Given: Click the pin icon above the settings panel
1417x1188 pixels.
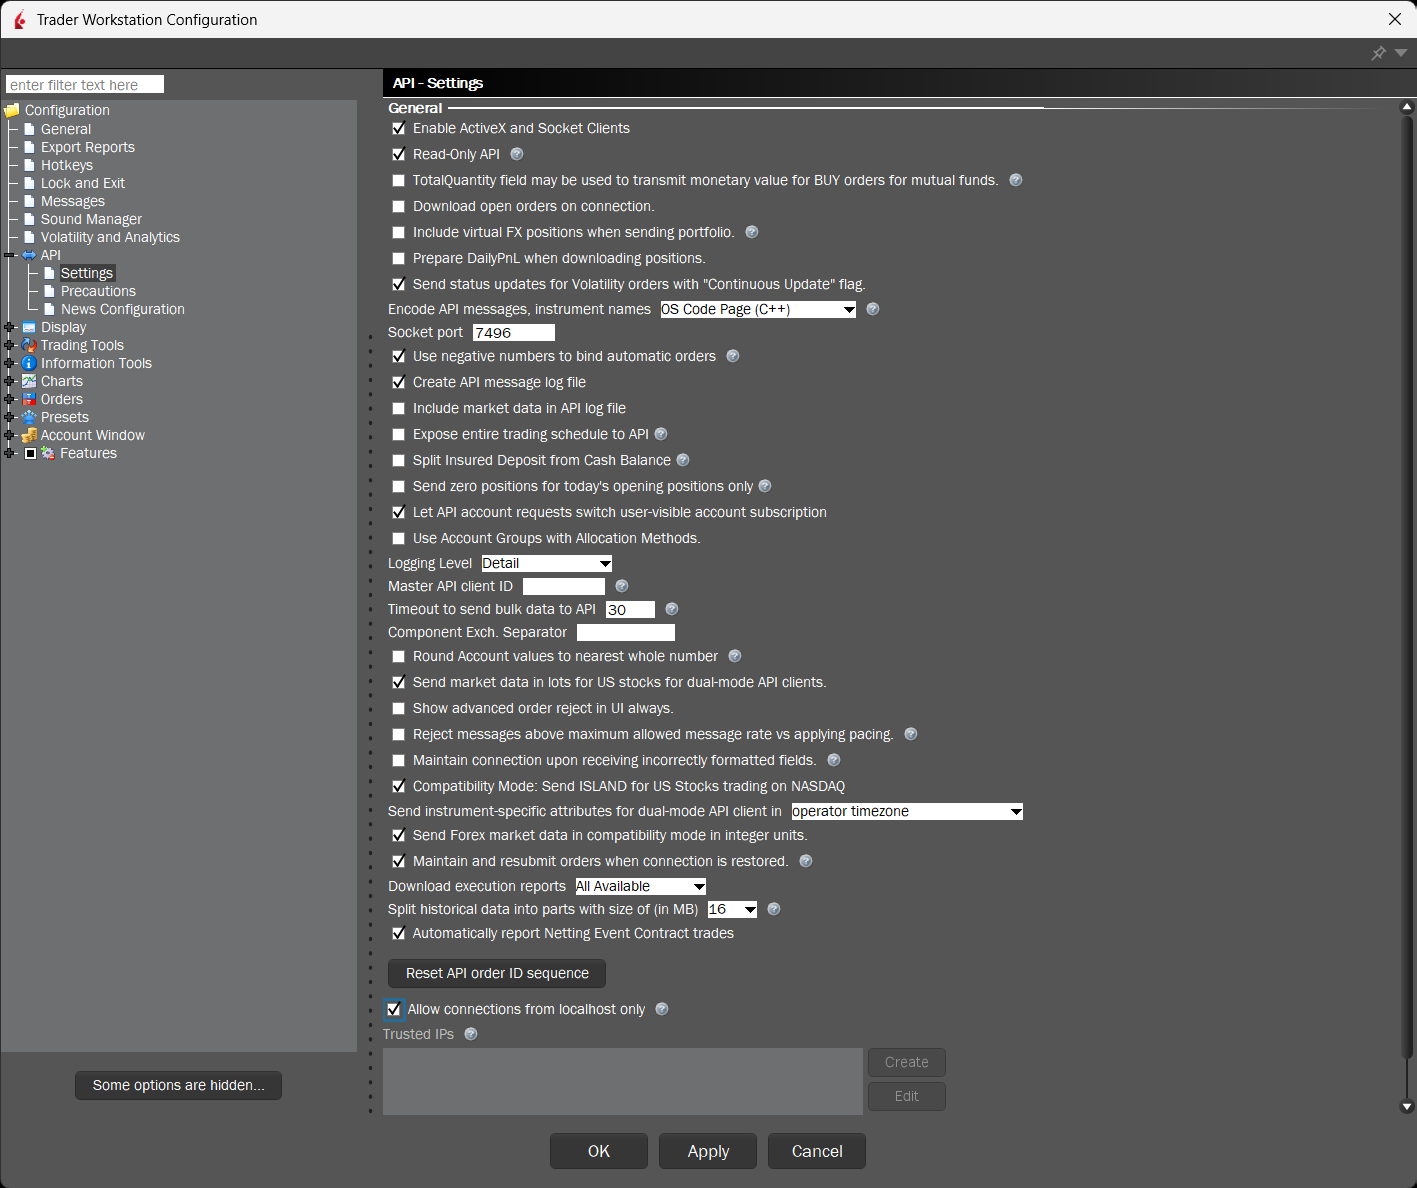Looking at the screenshot, I should point(1377,54).
